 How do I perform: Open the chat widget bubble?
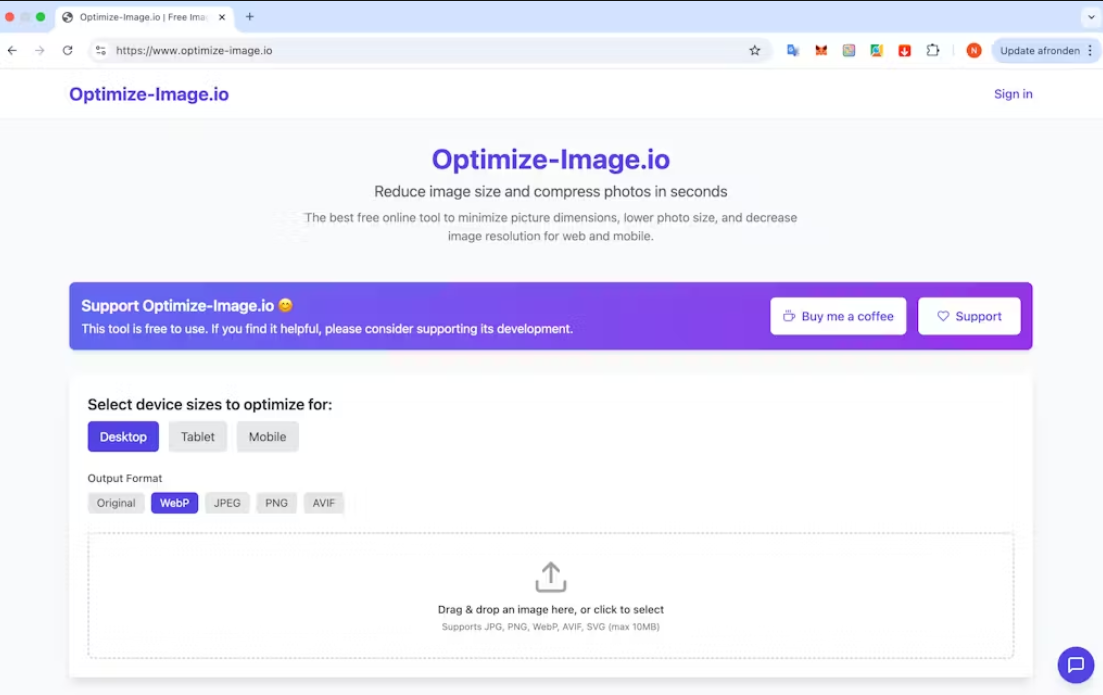pos(1076,665)
